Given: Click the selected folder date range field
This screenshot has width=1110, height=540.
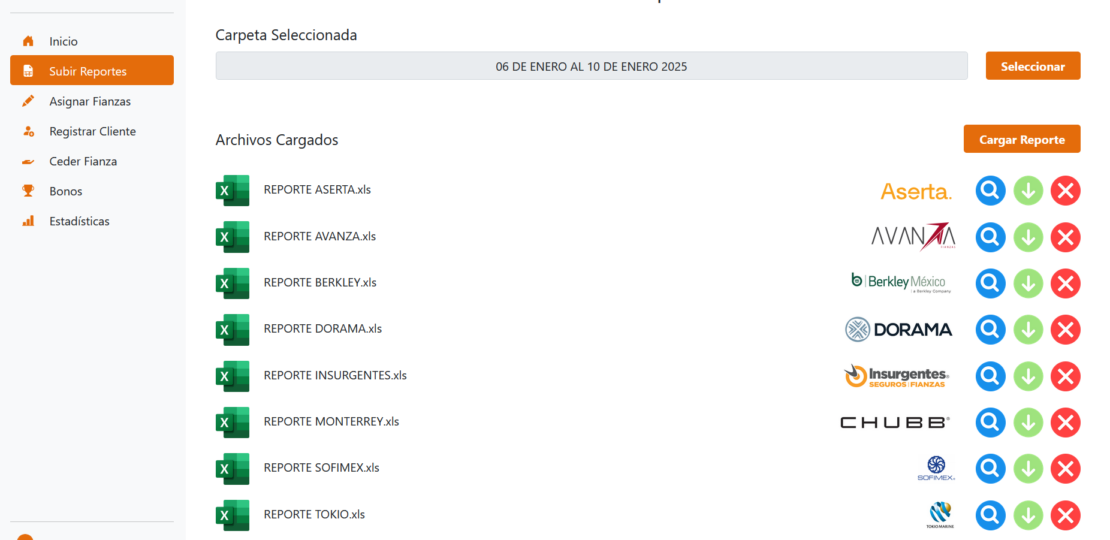Looking at the screenshot, I should click(591, 66).
